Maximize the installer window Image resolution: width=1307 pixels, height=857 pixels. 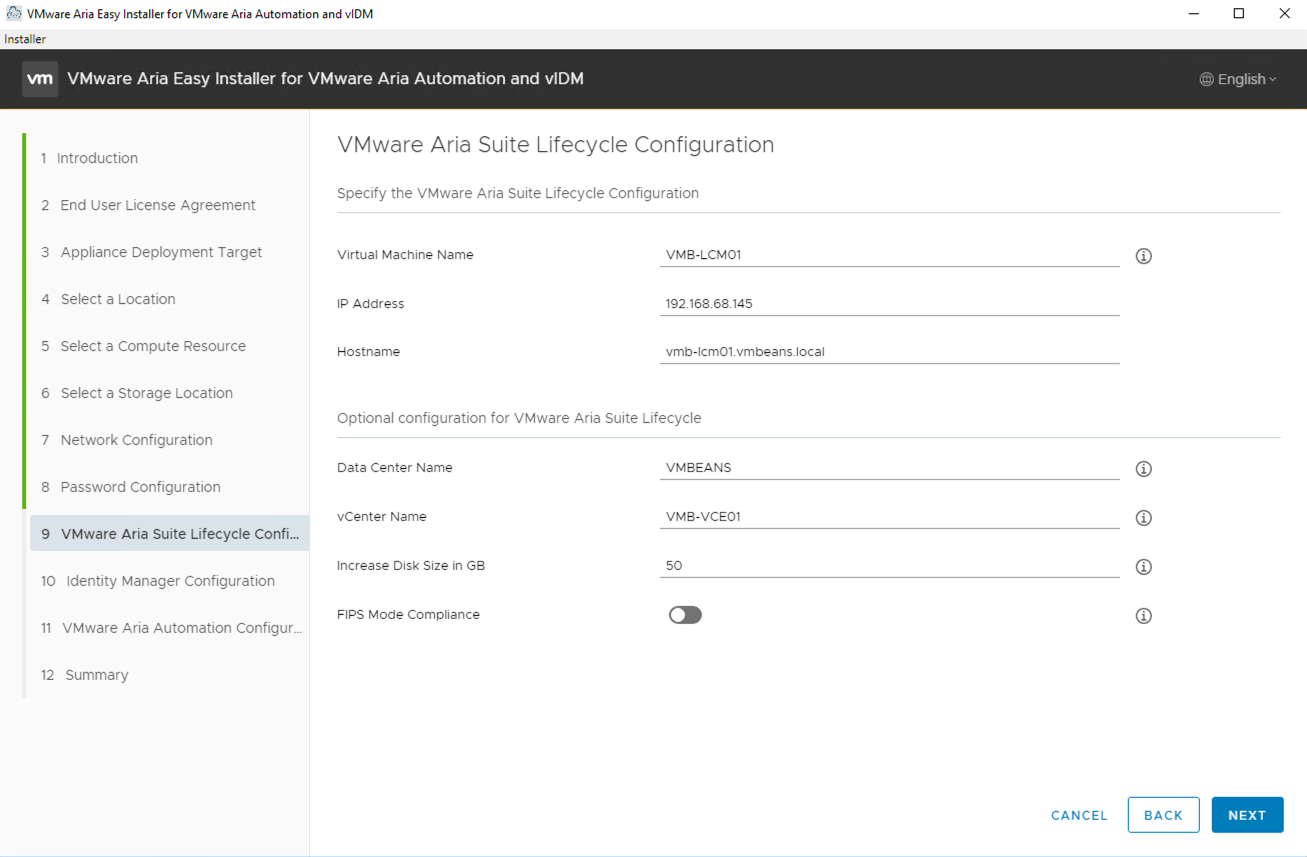pyautogui.click(x=1239, y=14)
